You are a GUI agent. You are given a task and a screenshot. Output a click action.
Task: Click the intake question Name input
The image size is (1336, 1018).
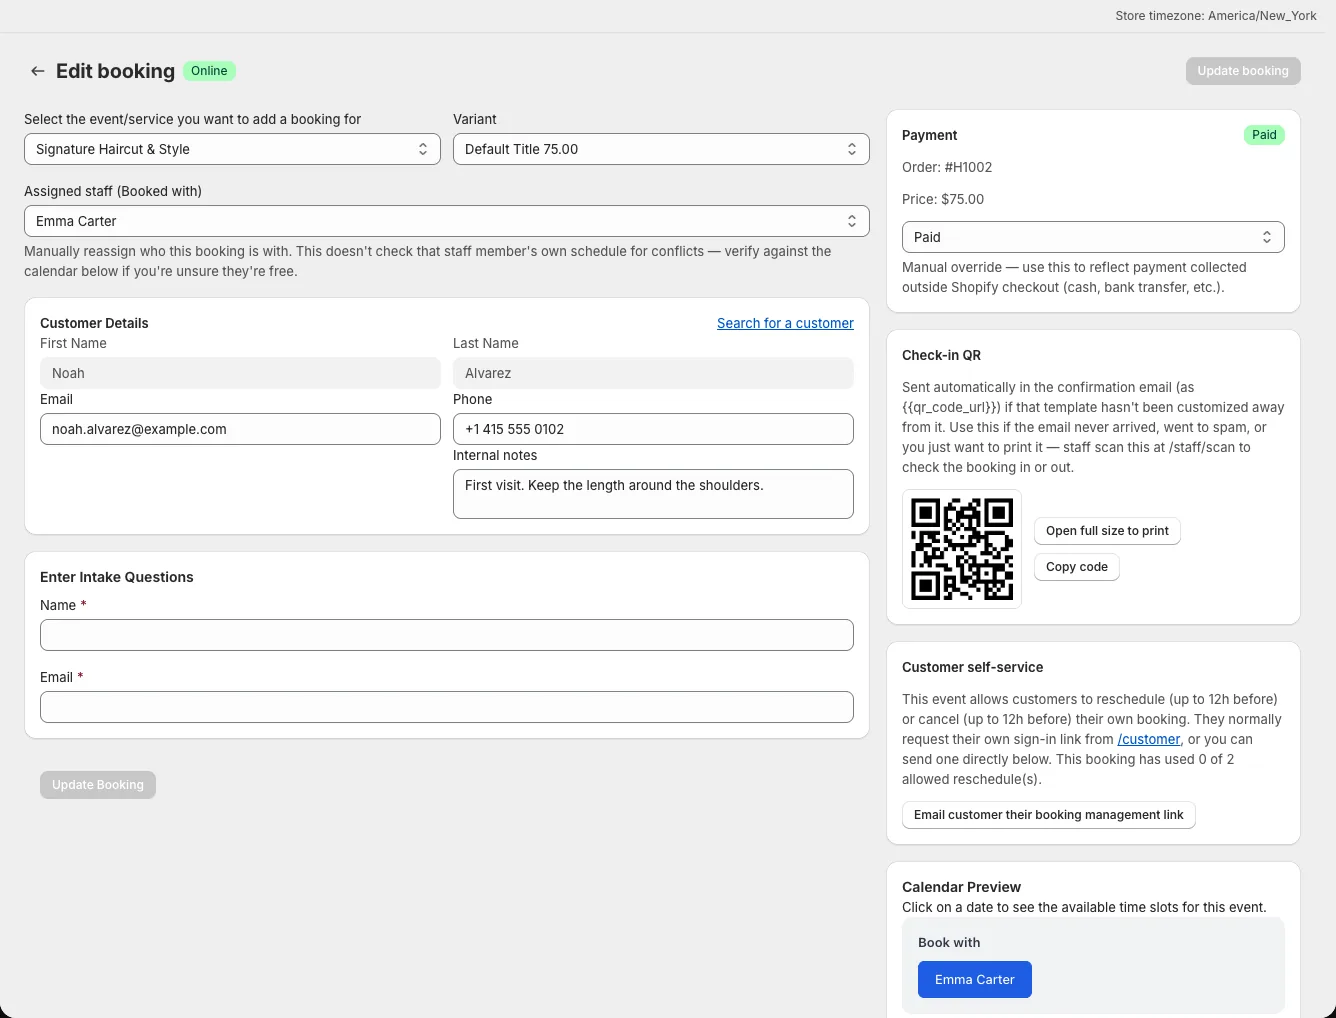pyautogui.click(x=447, y=635)
